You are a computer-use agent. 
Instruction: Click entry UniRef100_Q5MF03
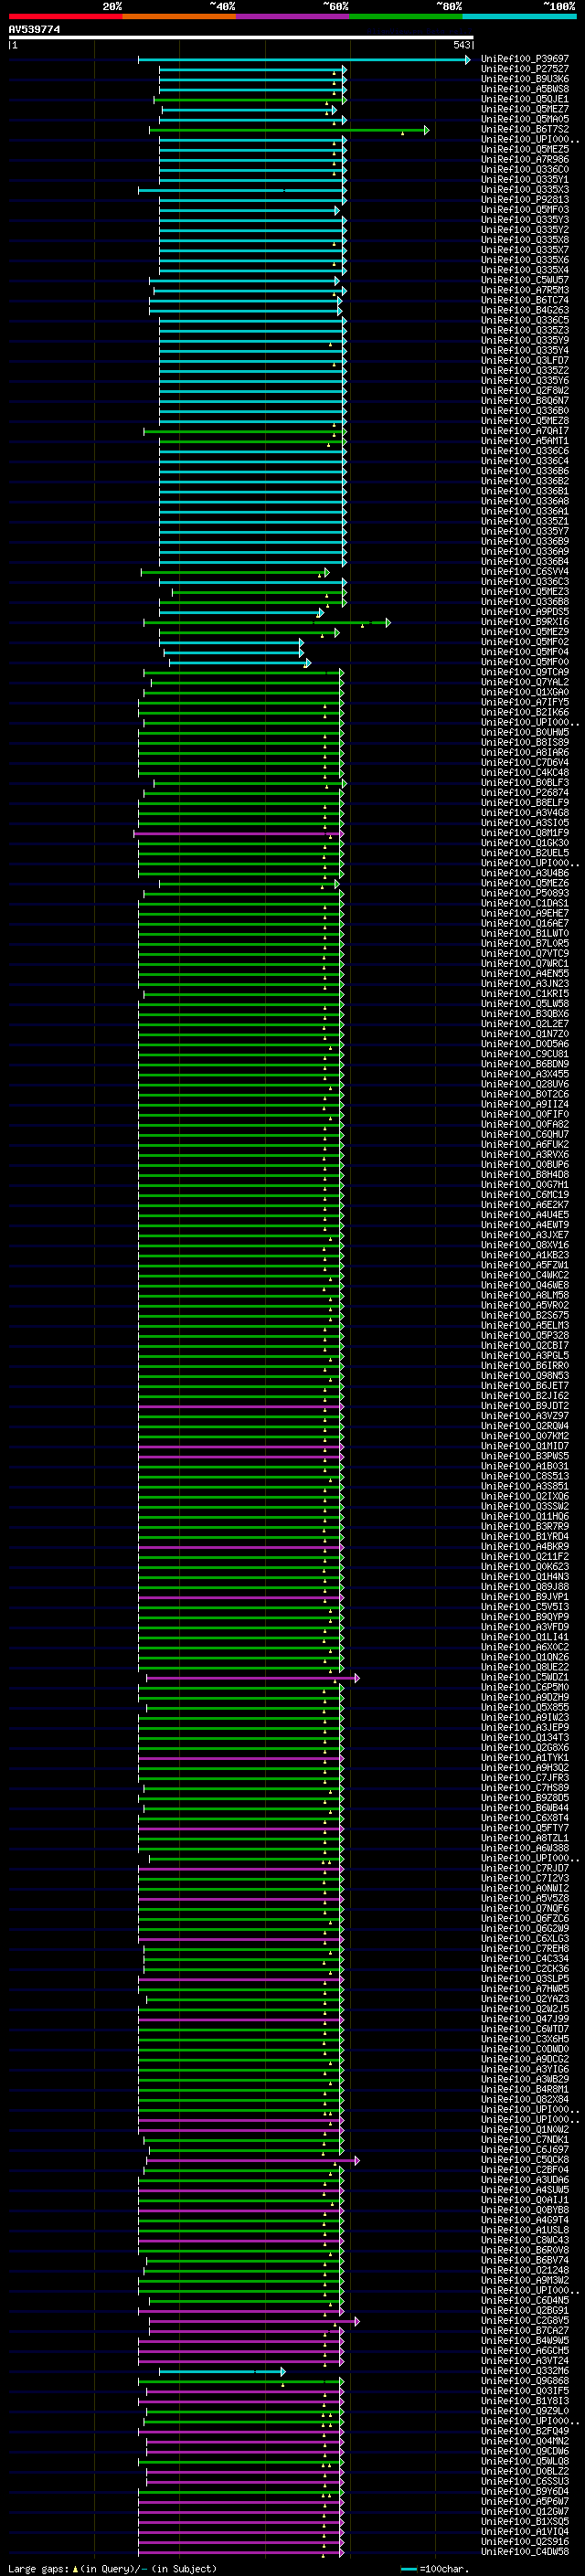pyautogui.click(x=525, y=209)
